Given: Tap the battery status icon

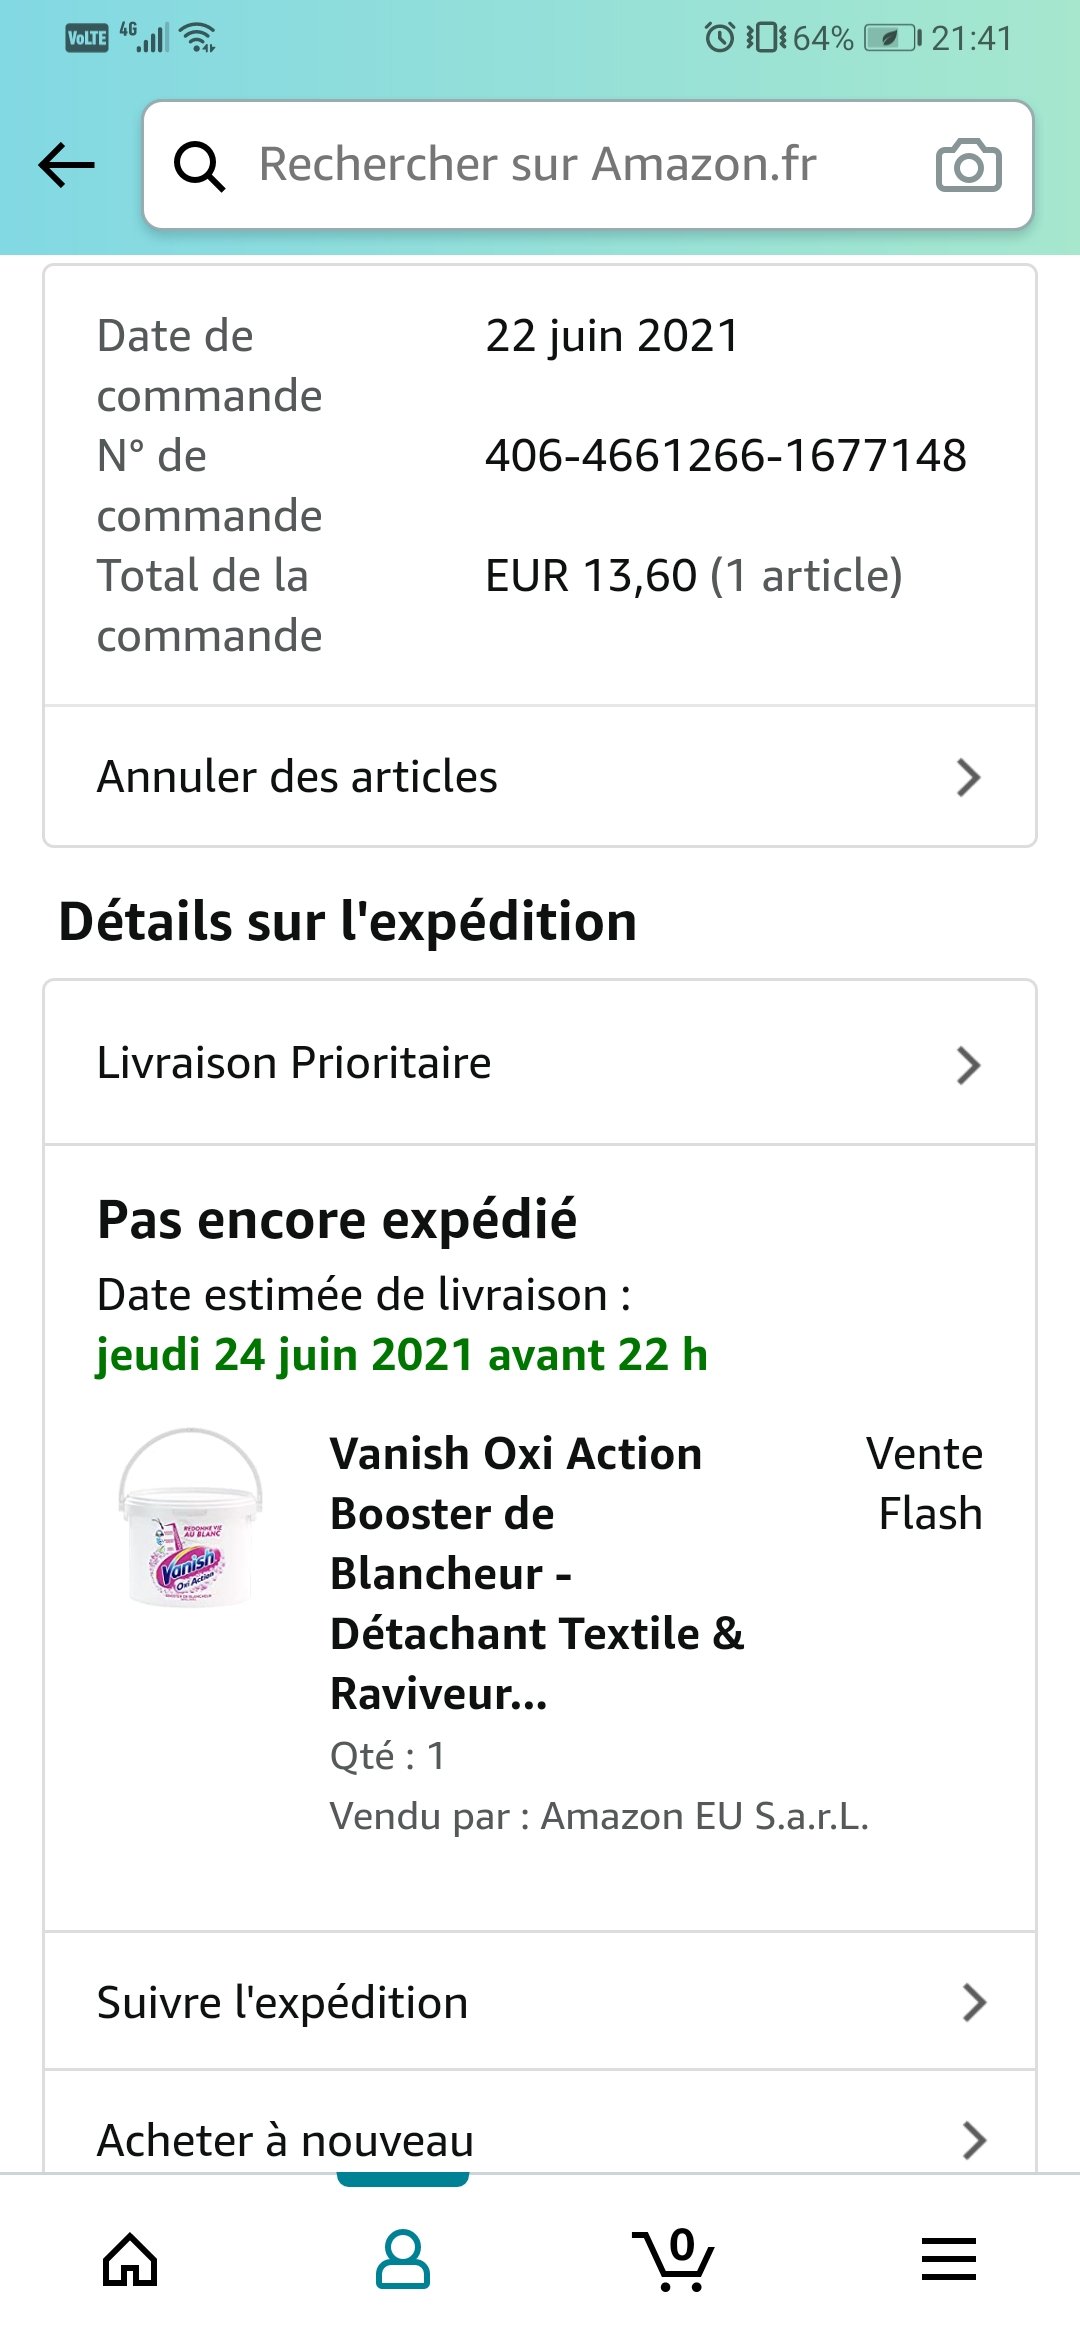Looking at the screenshot, I should (x=892, y=38).
